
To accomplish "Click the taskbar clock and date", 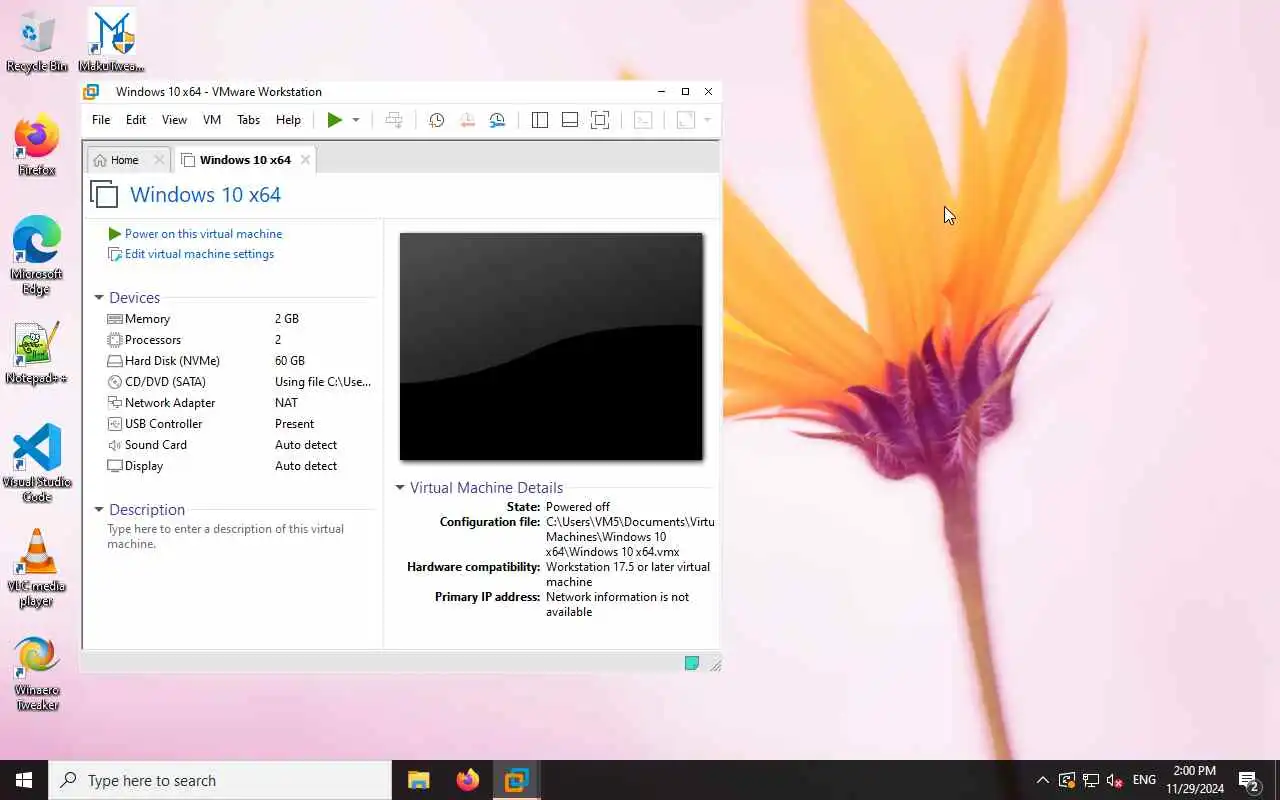I will (x=1195, y=780).
